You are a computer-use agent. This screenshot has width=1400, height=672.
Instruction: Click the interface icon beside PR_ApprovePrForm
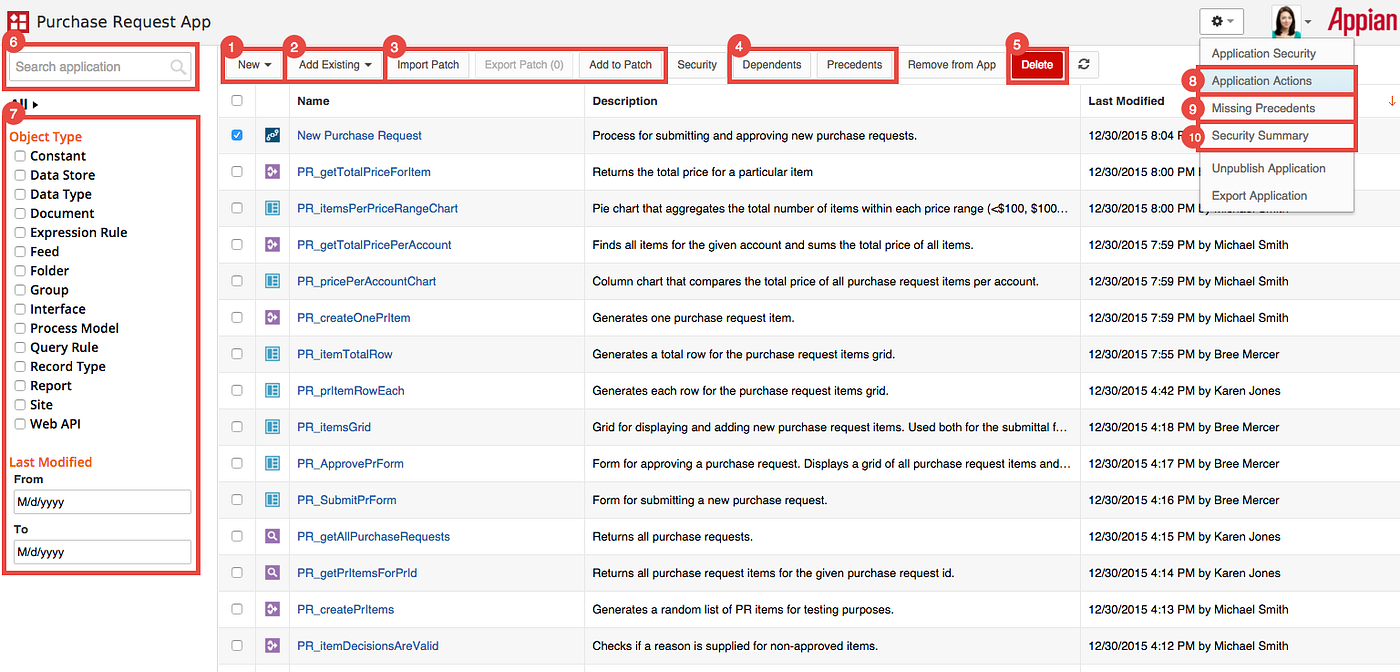pos(272,463)
